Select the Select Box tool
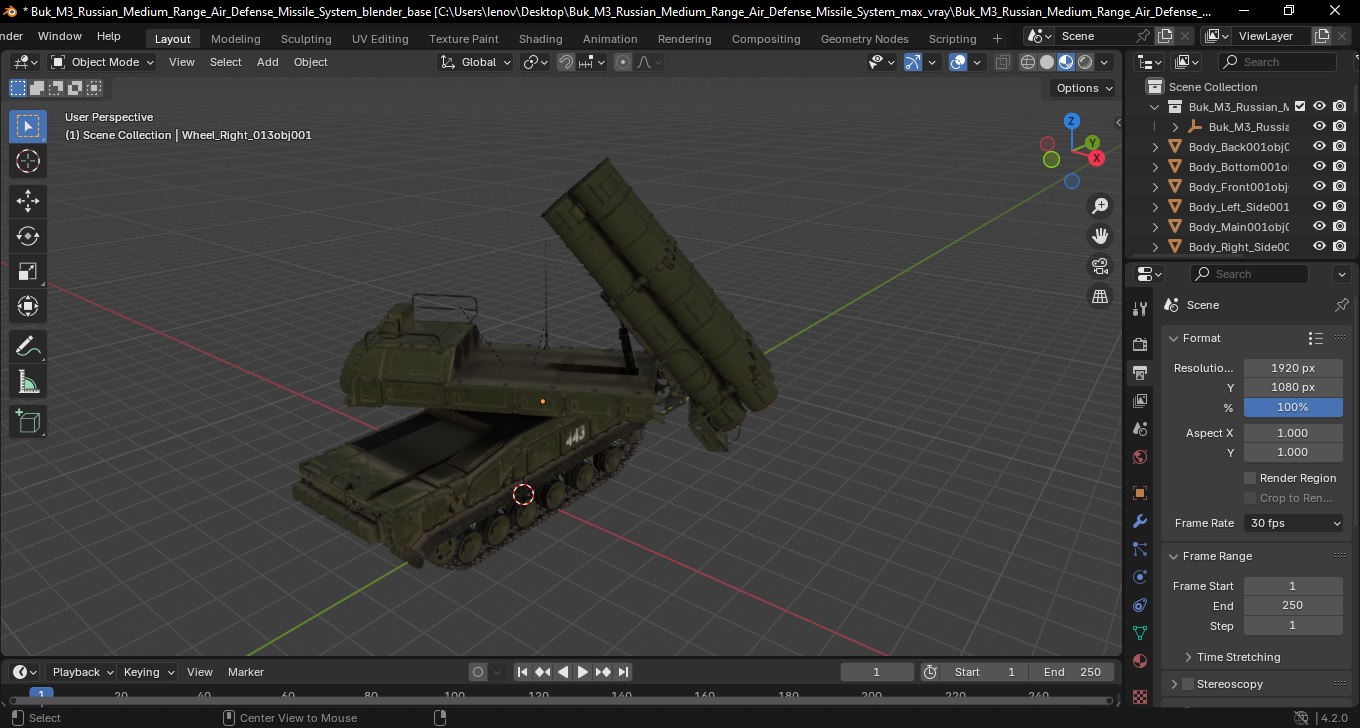1360x728 pixels. [28, 126]
